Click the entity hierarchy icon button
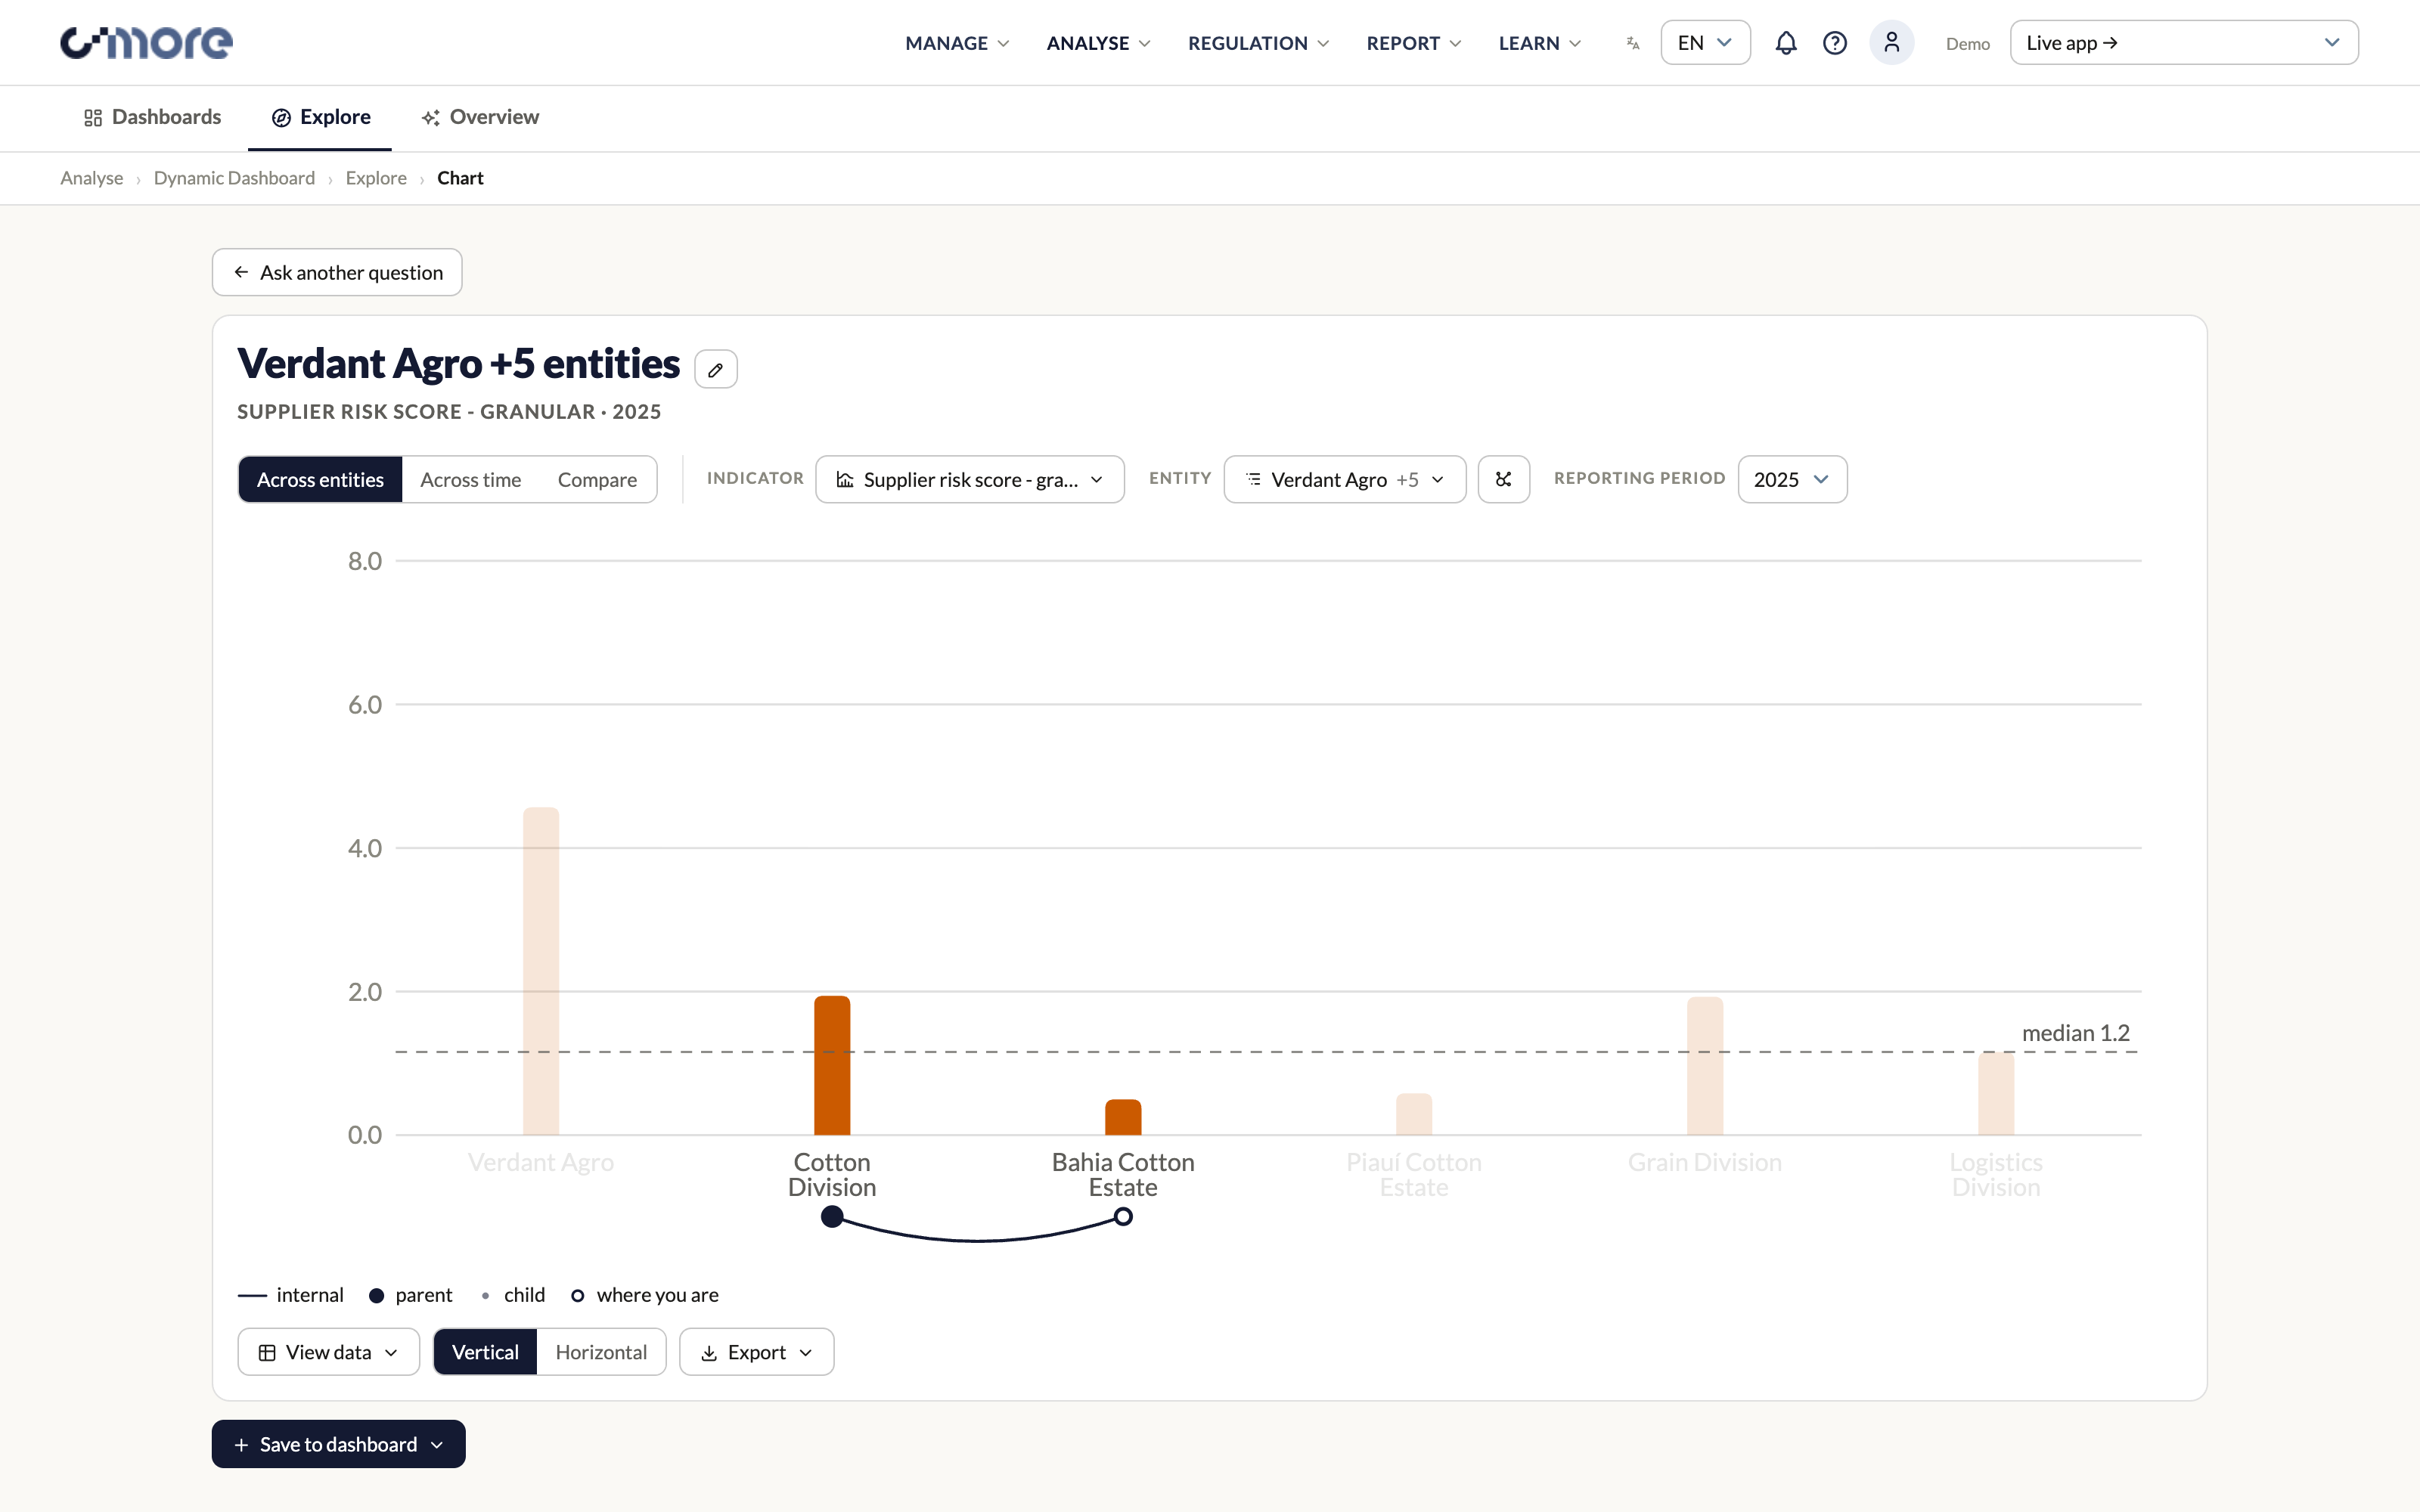The image size is (2420, 1512). pos(1504,479)
